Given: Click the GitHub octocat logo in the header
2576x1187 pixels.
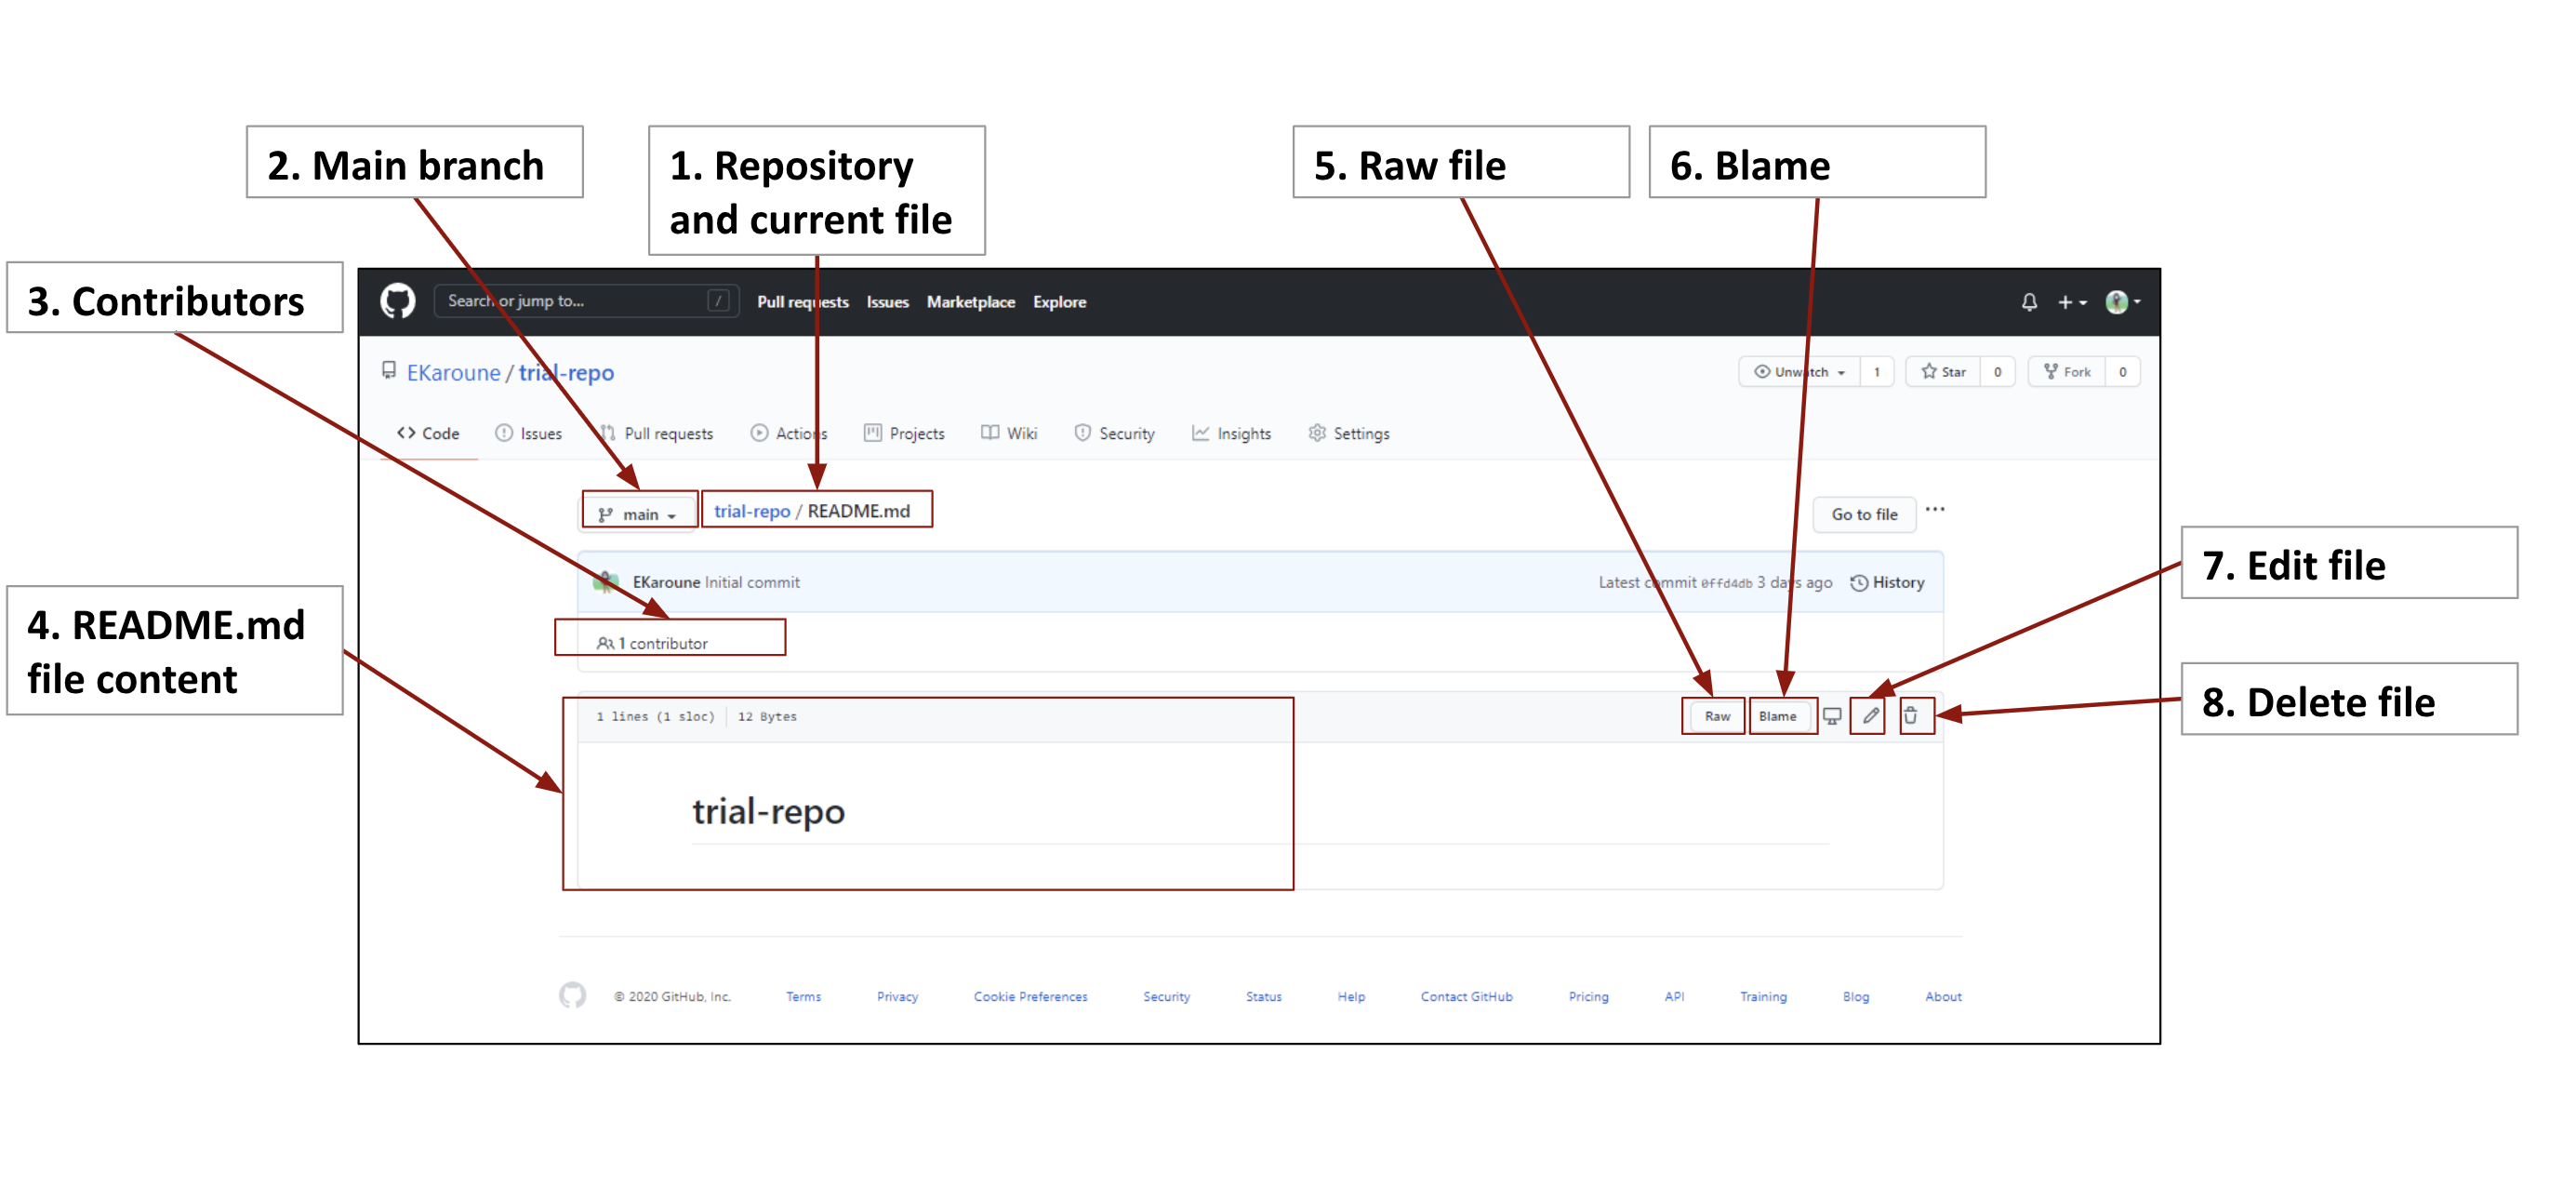Looking at the screenshot, I should pos(398,301).
